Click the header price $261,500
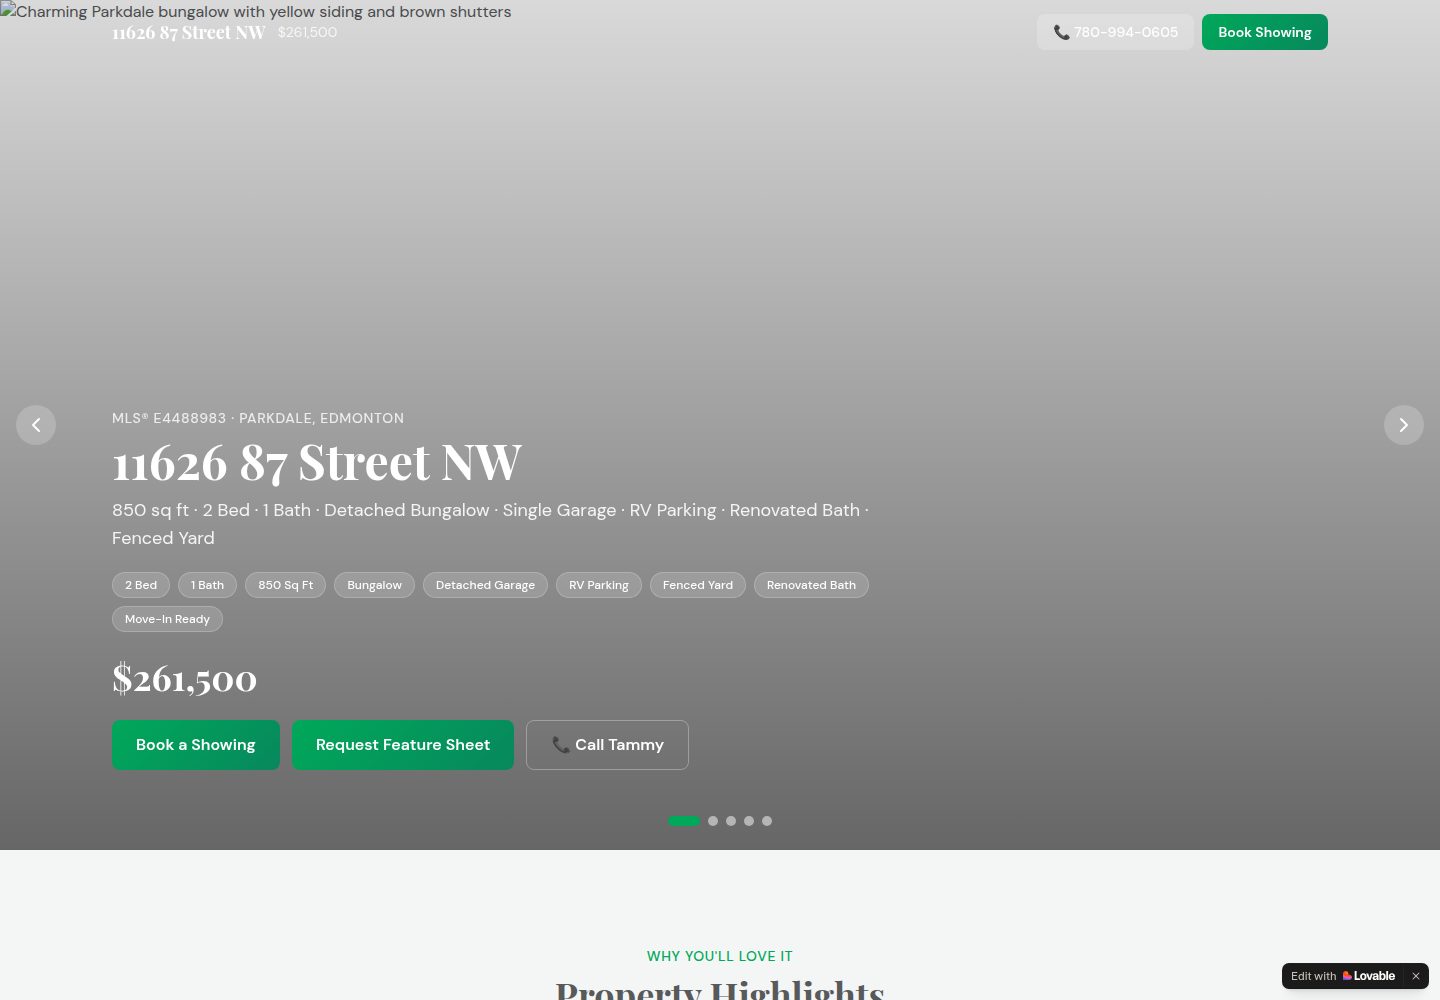1440x1000 pixels. [x=307, y=32]
